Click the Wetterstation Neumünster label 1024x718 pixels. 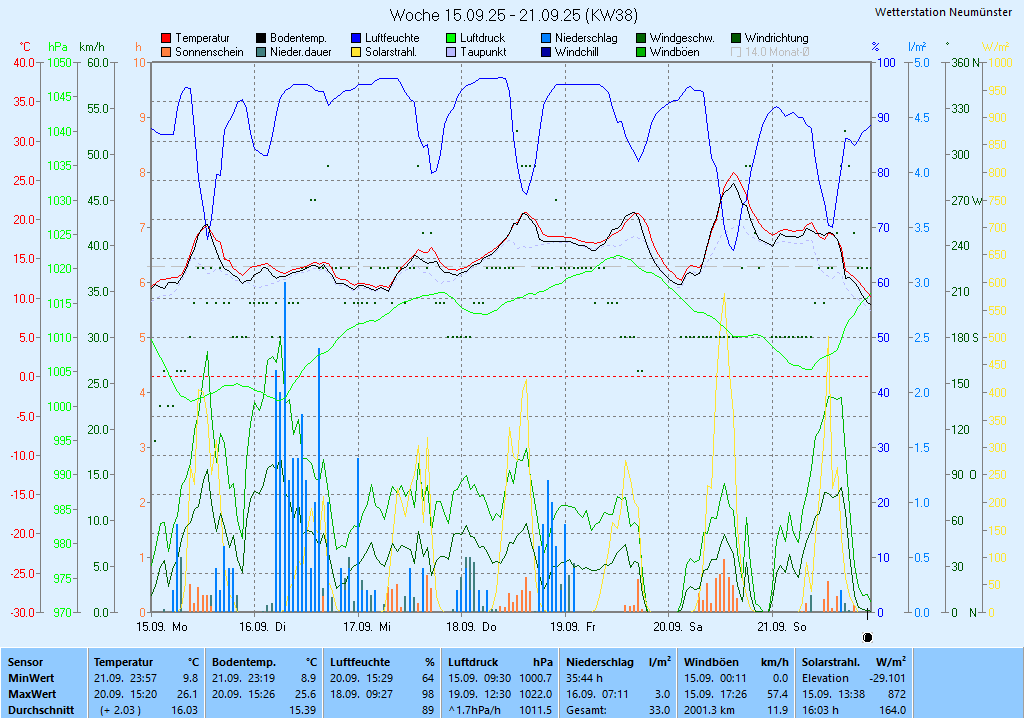point(942,12)
